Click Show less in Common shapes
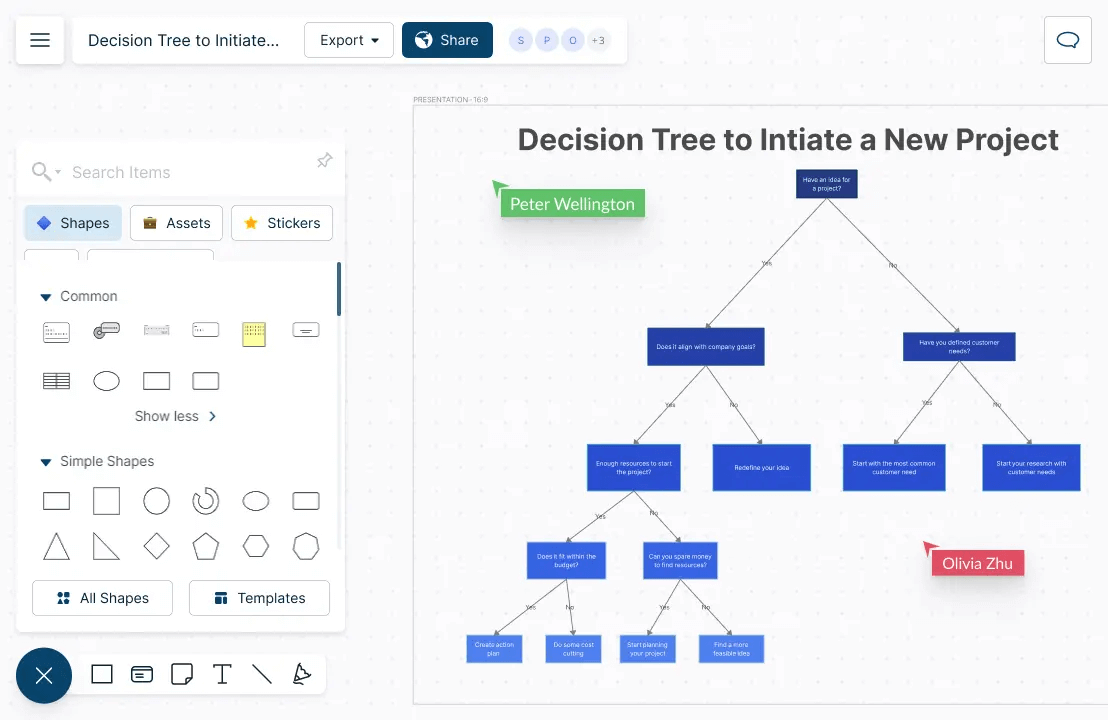 (x=175, y=416)
